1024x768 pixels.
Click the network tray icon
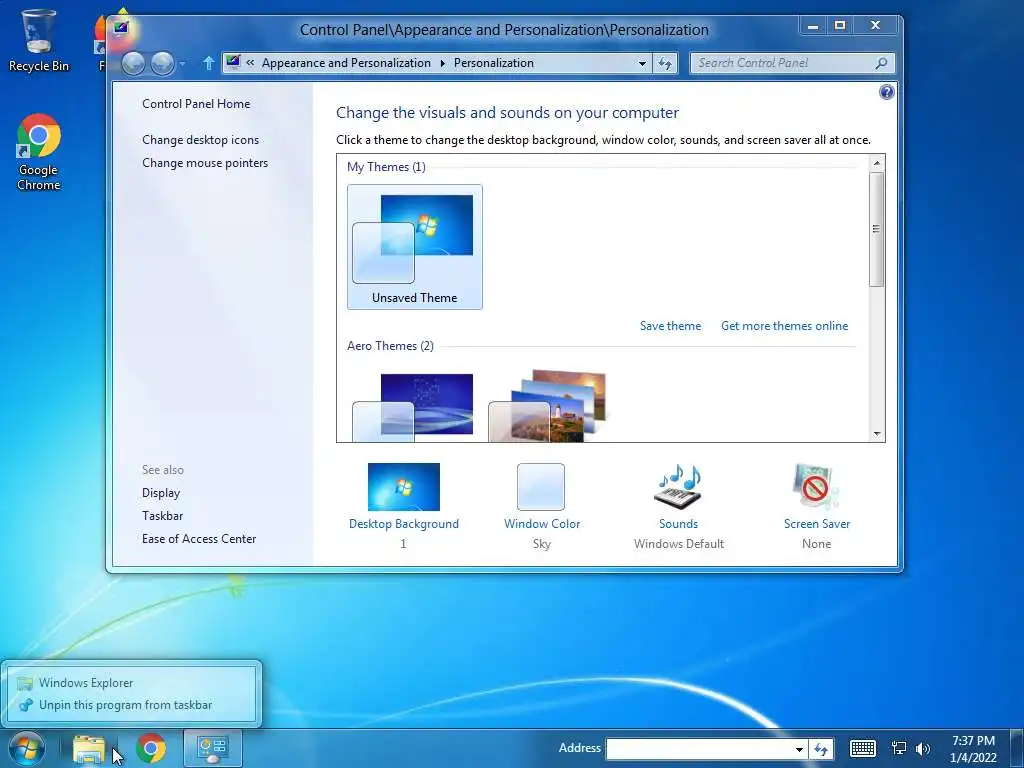(x=899, y=748)
